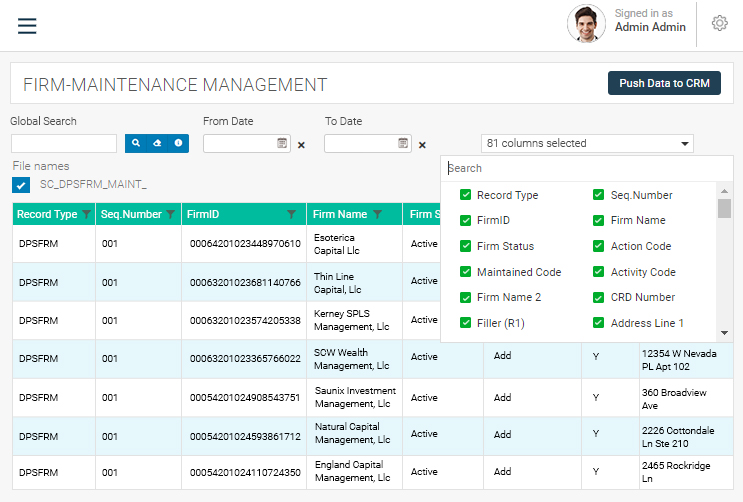This screenshot has width=743, height=502.
Task: Click the 2226 Cottondale Ln address cell
Action: [686, 437]
